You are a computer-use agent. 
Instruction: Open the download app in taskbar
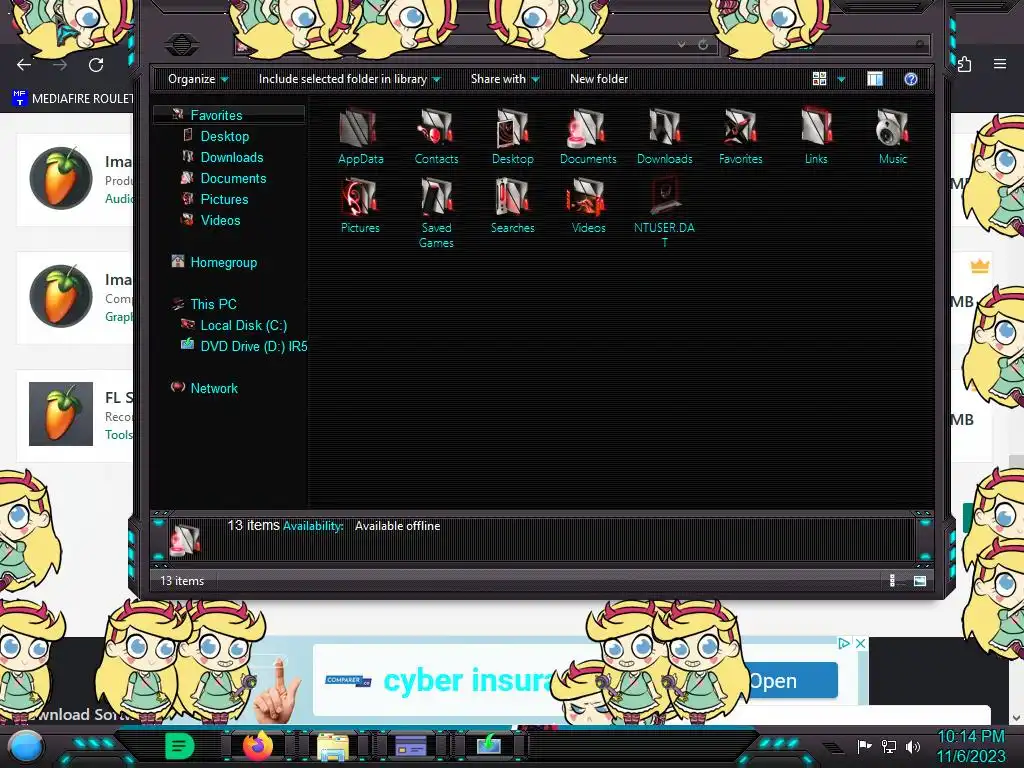point(488,744)
